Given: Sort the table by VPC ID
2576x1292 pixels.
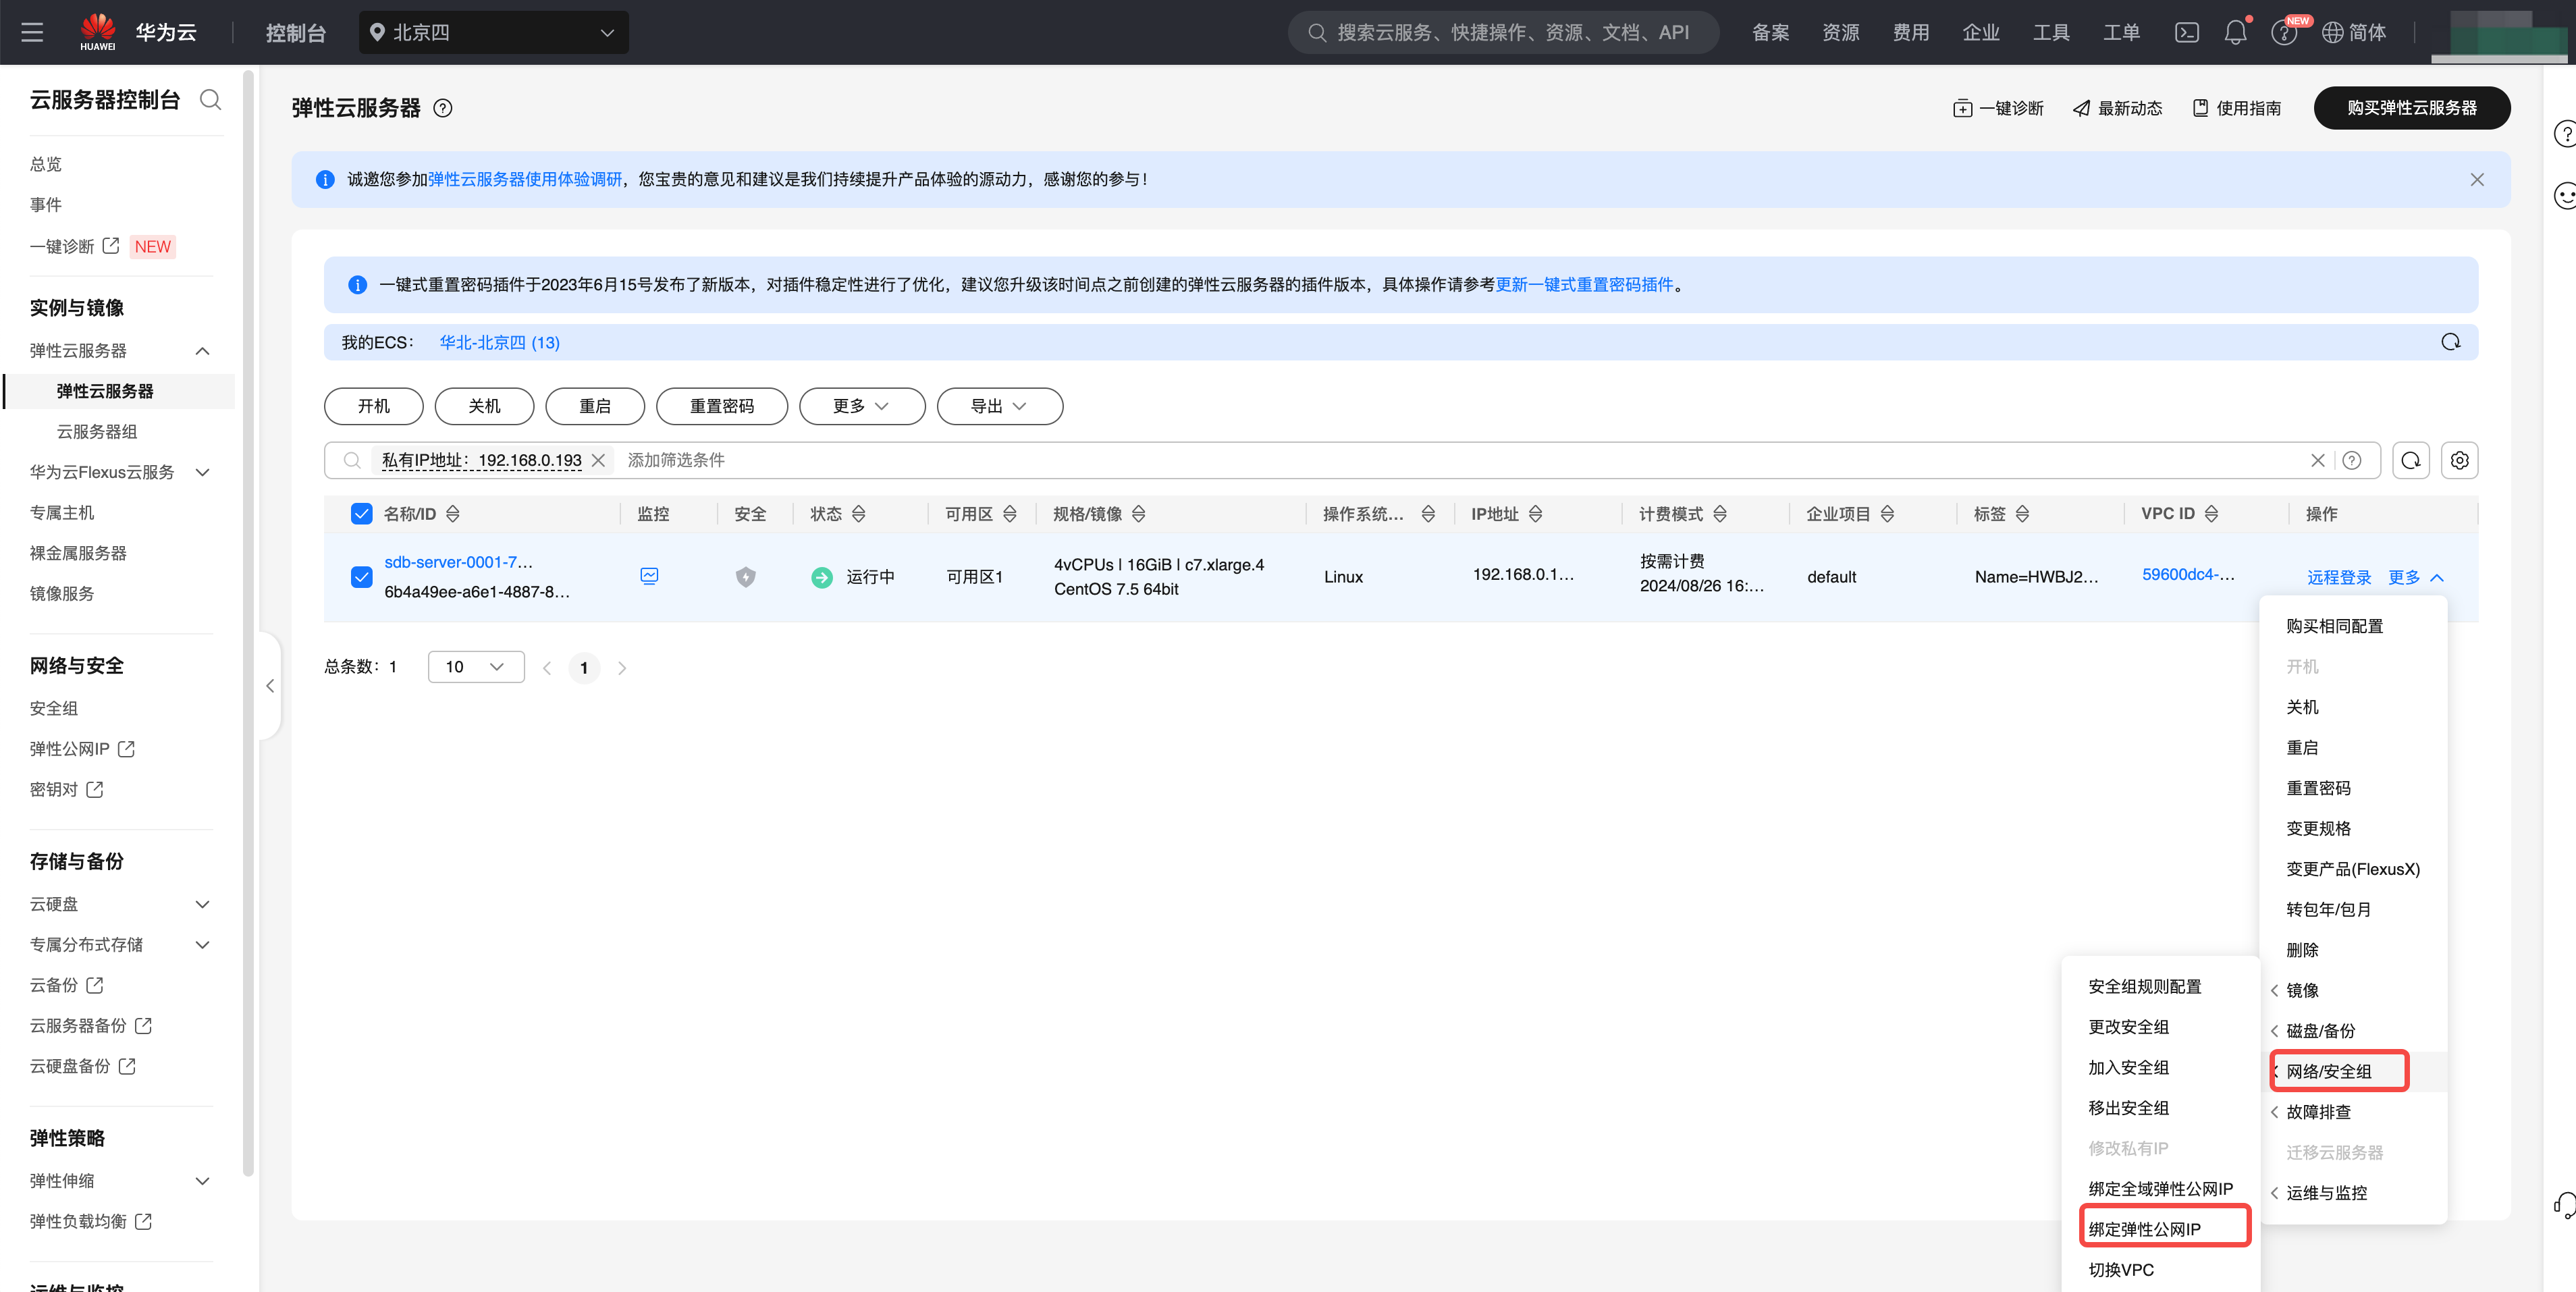Looking at the screenshot, I should (2212, 514).
